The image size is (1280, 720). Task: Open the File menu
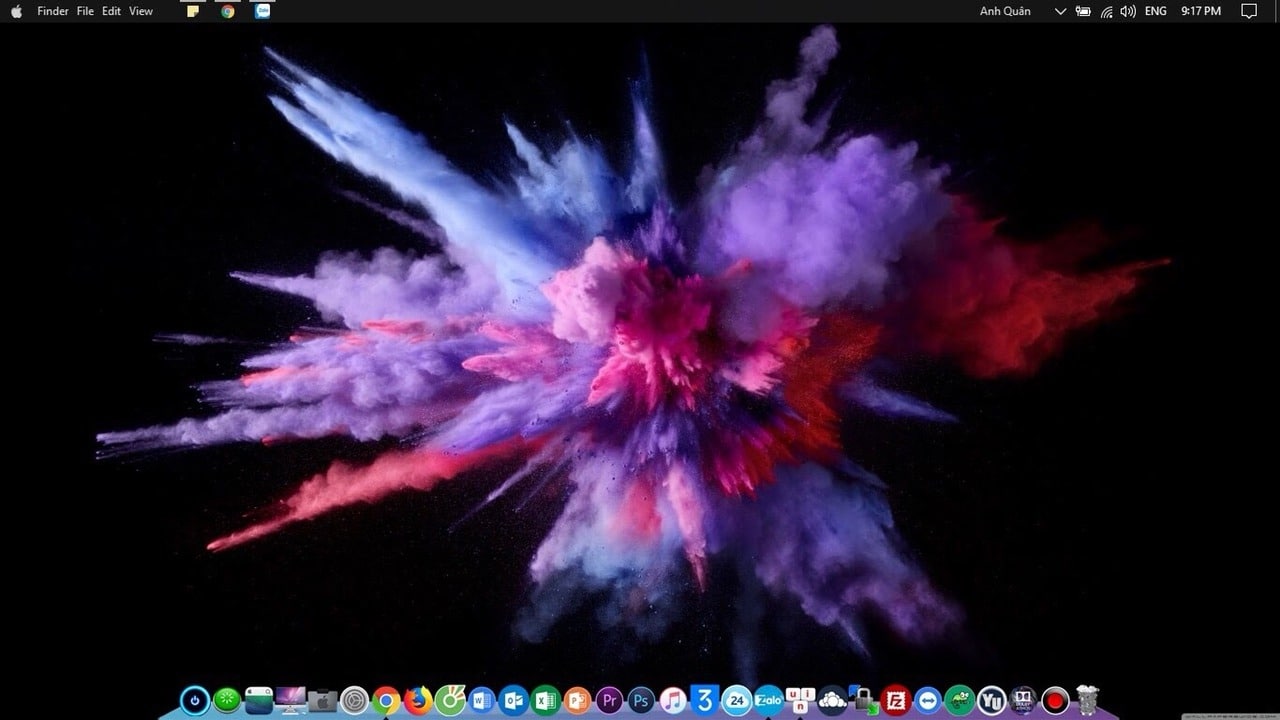click(85, 11)
